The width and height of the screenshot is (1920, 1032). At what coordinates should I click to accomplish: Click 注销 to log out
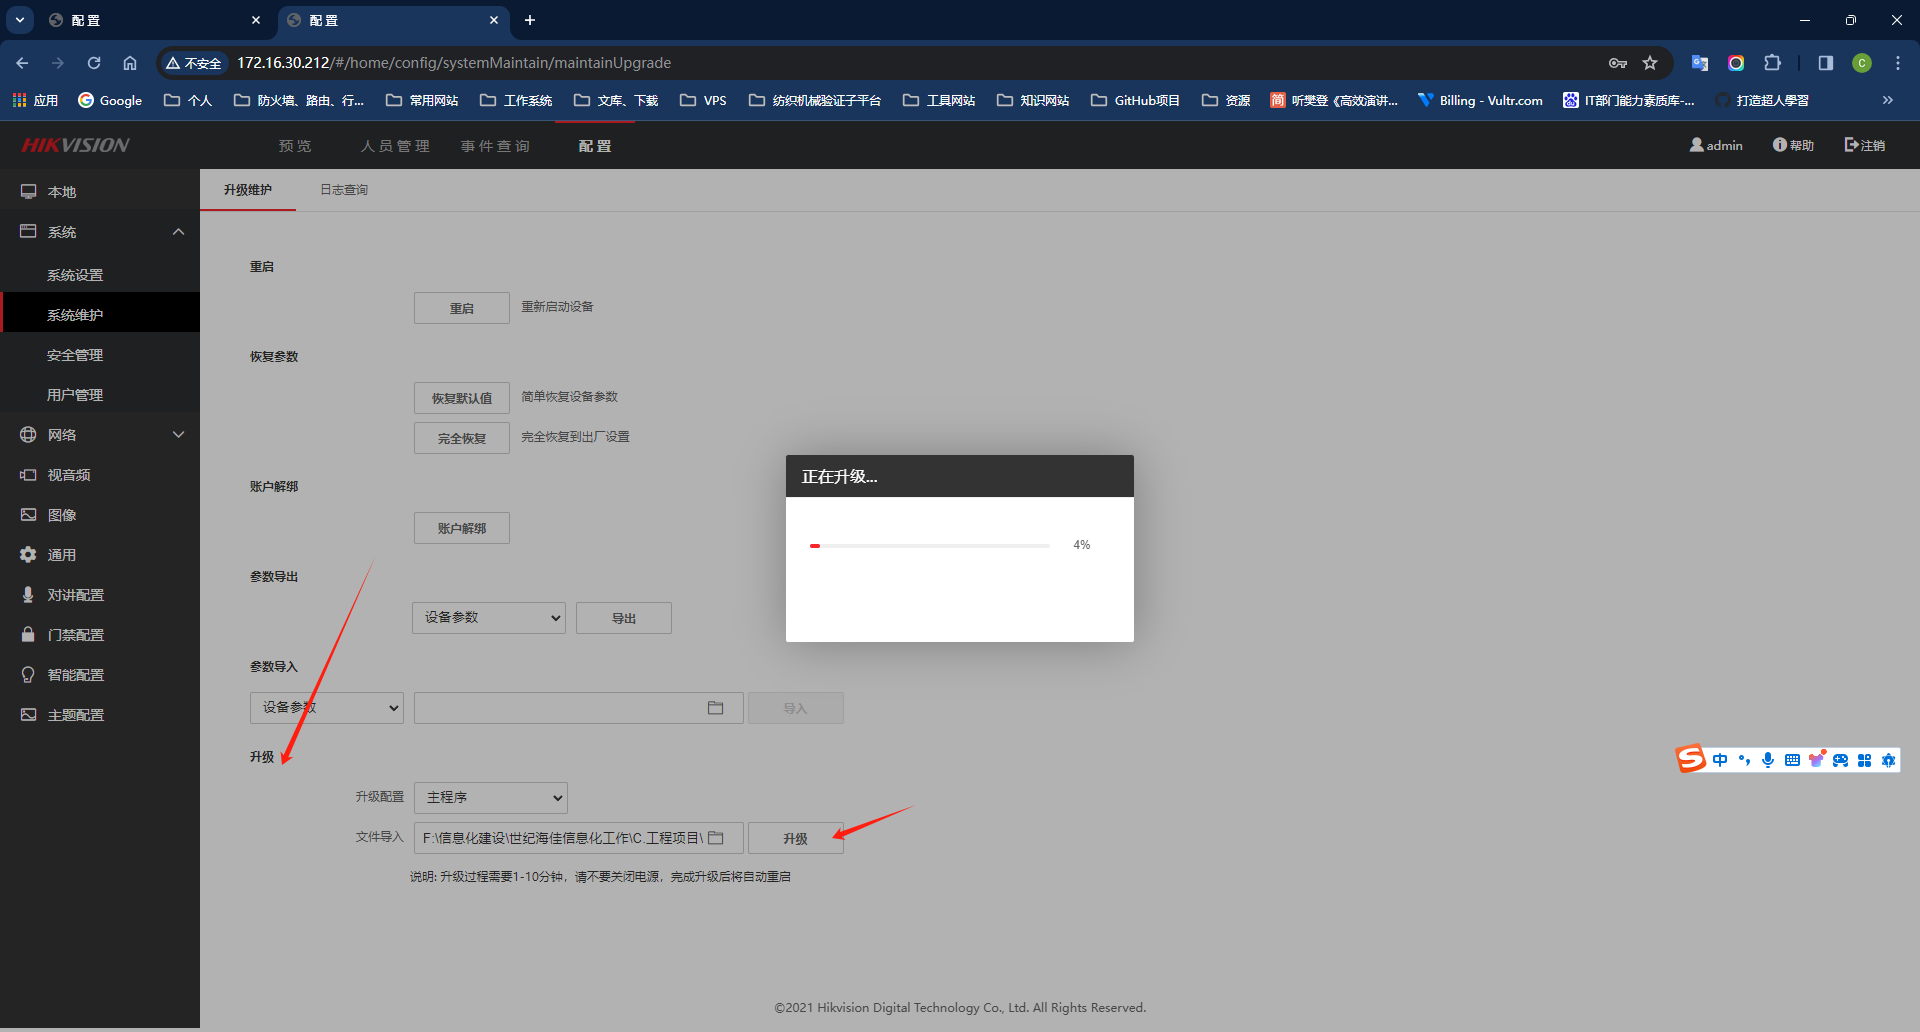coord(1865,145)
